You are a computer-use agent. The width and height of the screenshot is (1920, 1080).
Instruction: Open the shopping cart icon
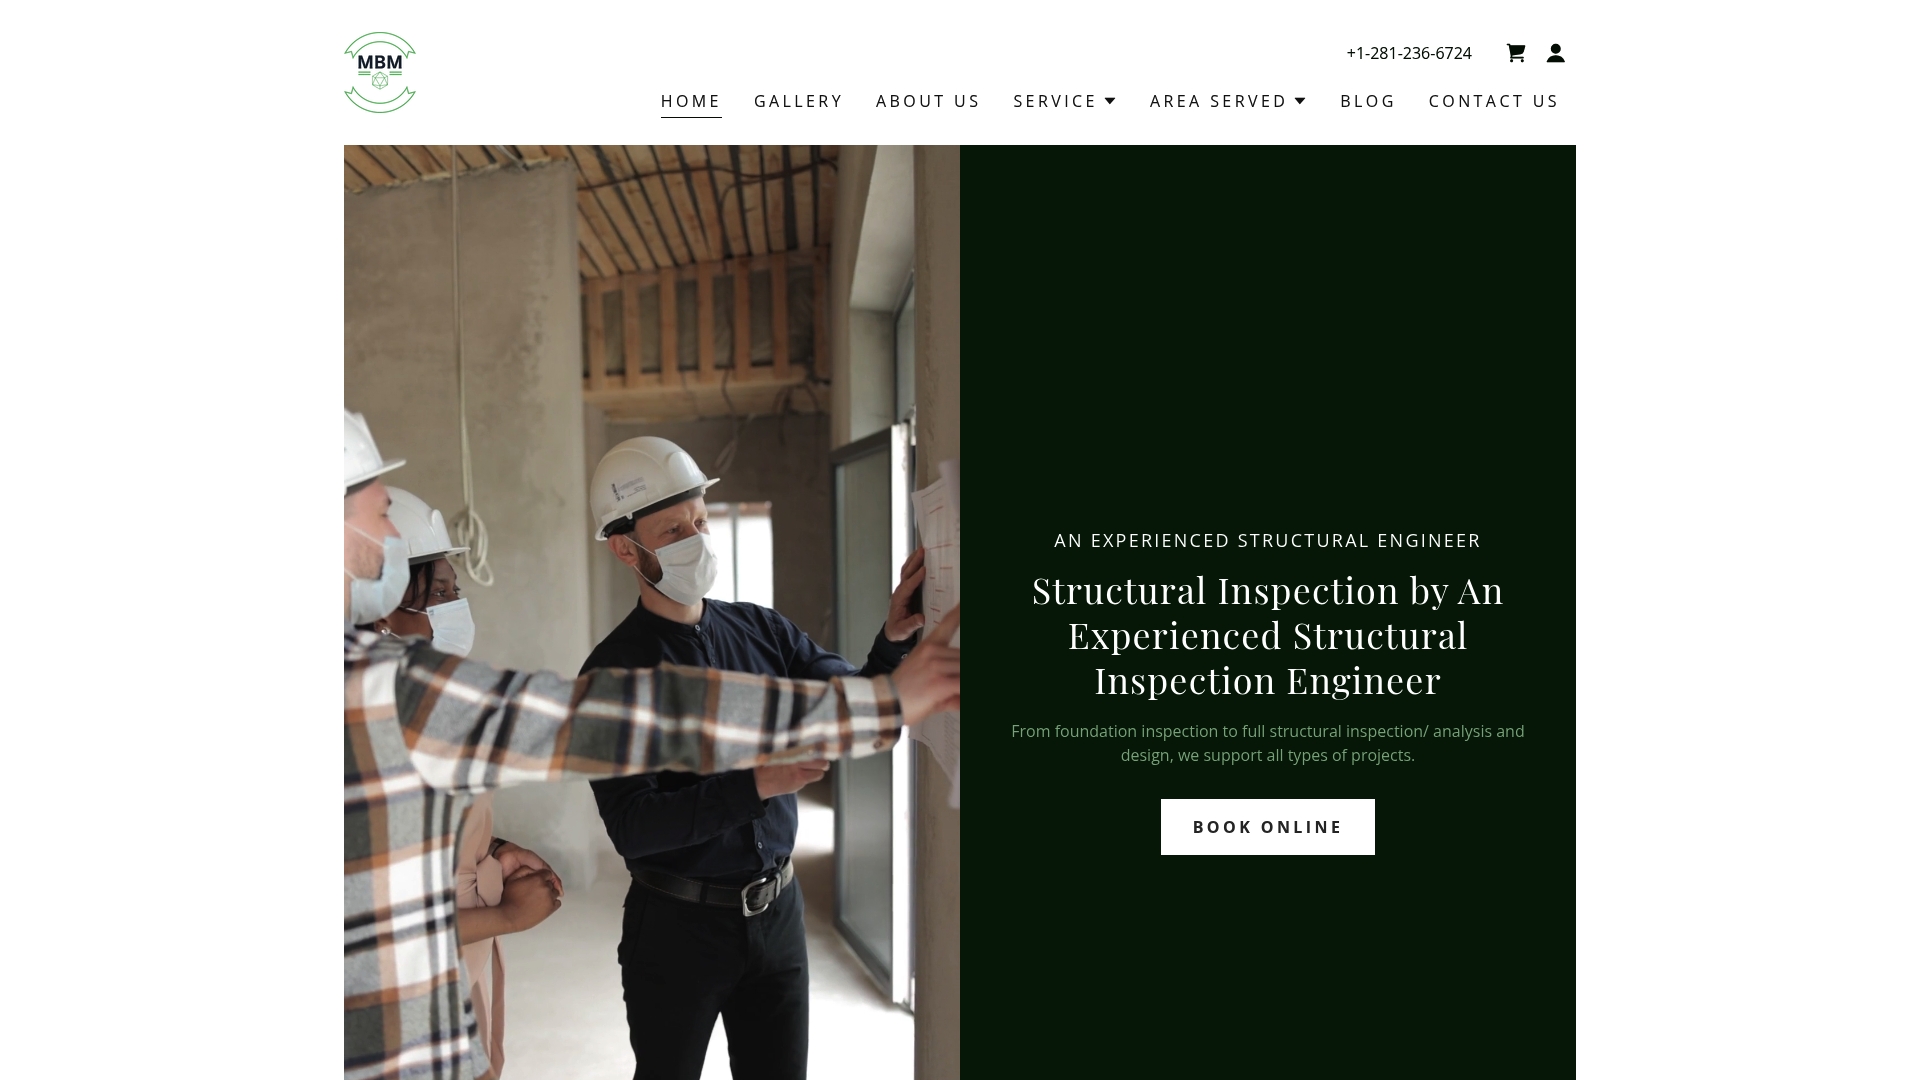click(1516, 53)
